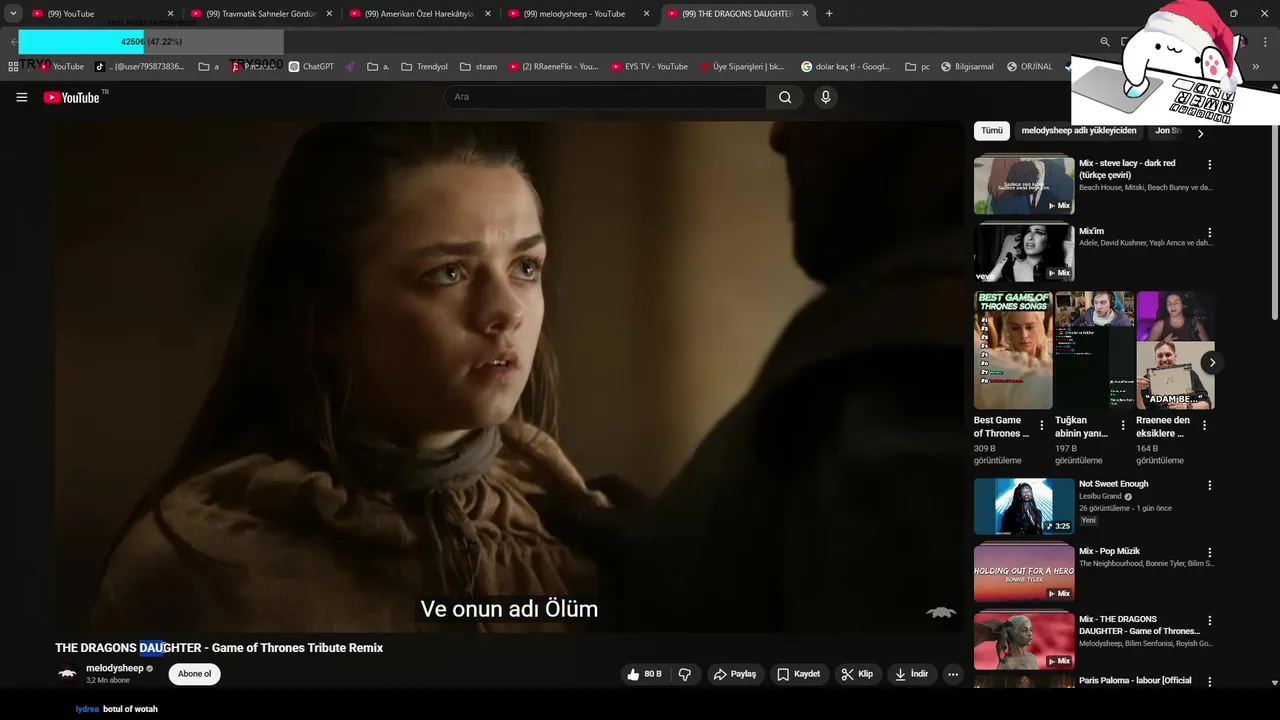Viewport: 1280px width, 720px height.
Task: Open the tab search dropdown arrow
Action: coord(13,14)
